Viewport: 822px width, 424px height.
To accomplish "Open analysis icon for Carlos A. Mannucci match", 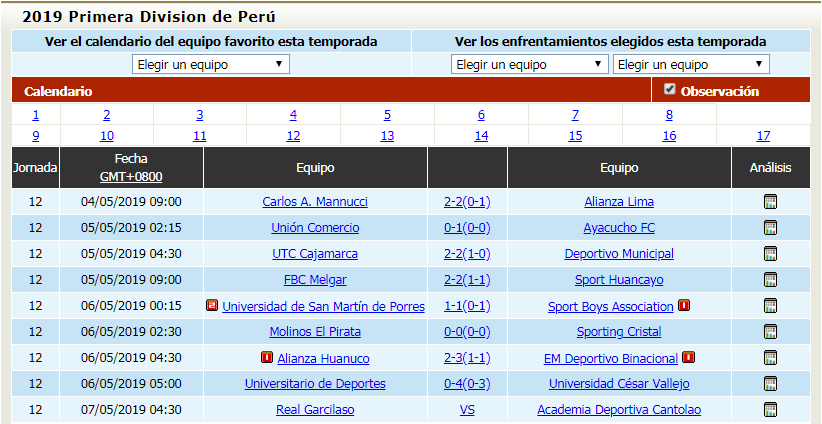I will pyautogui.click(x=770, y=202).
